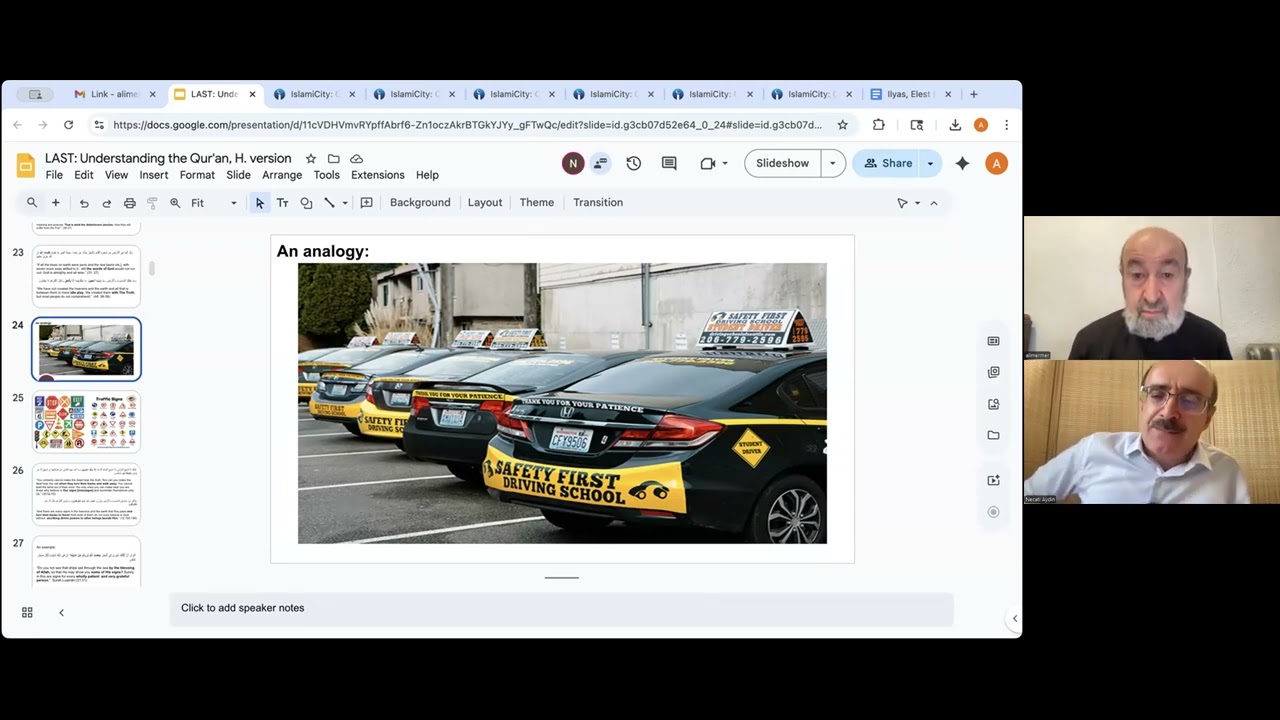Select slide 26 thumbnail
The width and height of the screenshot is (1280, 720).
pyautogui.click(x=87, y=495)
